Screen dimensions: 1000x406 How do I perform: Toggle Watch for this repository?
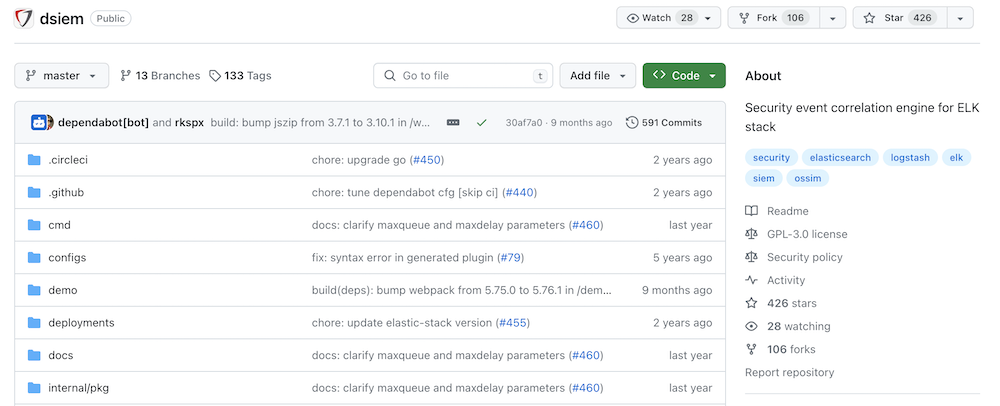click(x=659, y=18)
